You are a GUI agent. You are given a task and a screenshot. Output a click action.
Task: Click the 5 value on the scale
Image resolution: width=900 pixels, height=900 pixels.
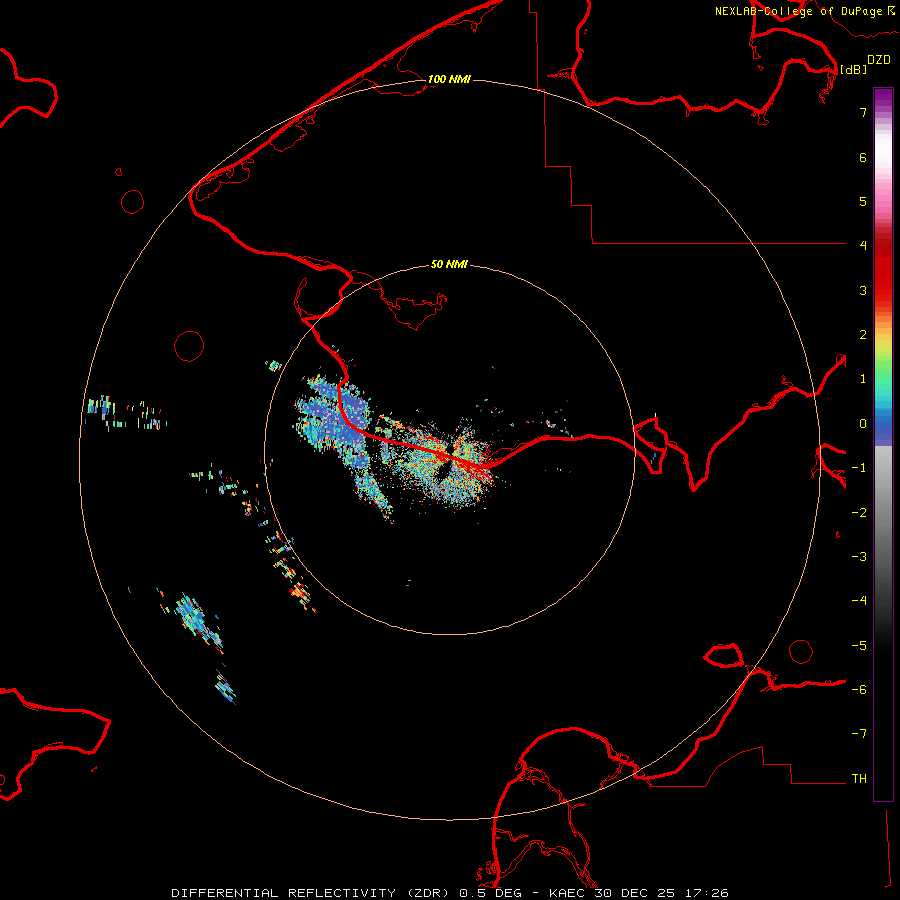pyautogui.click(x=863, y=201)
